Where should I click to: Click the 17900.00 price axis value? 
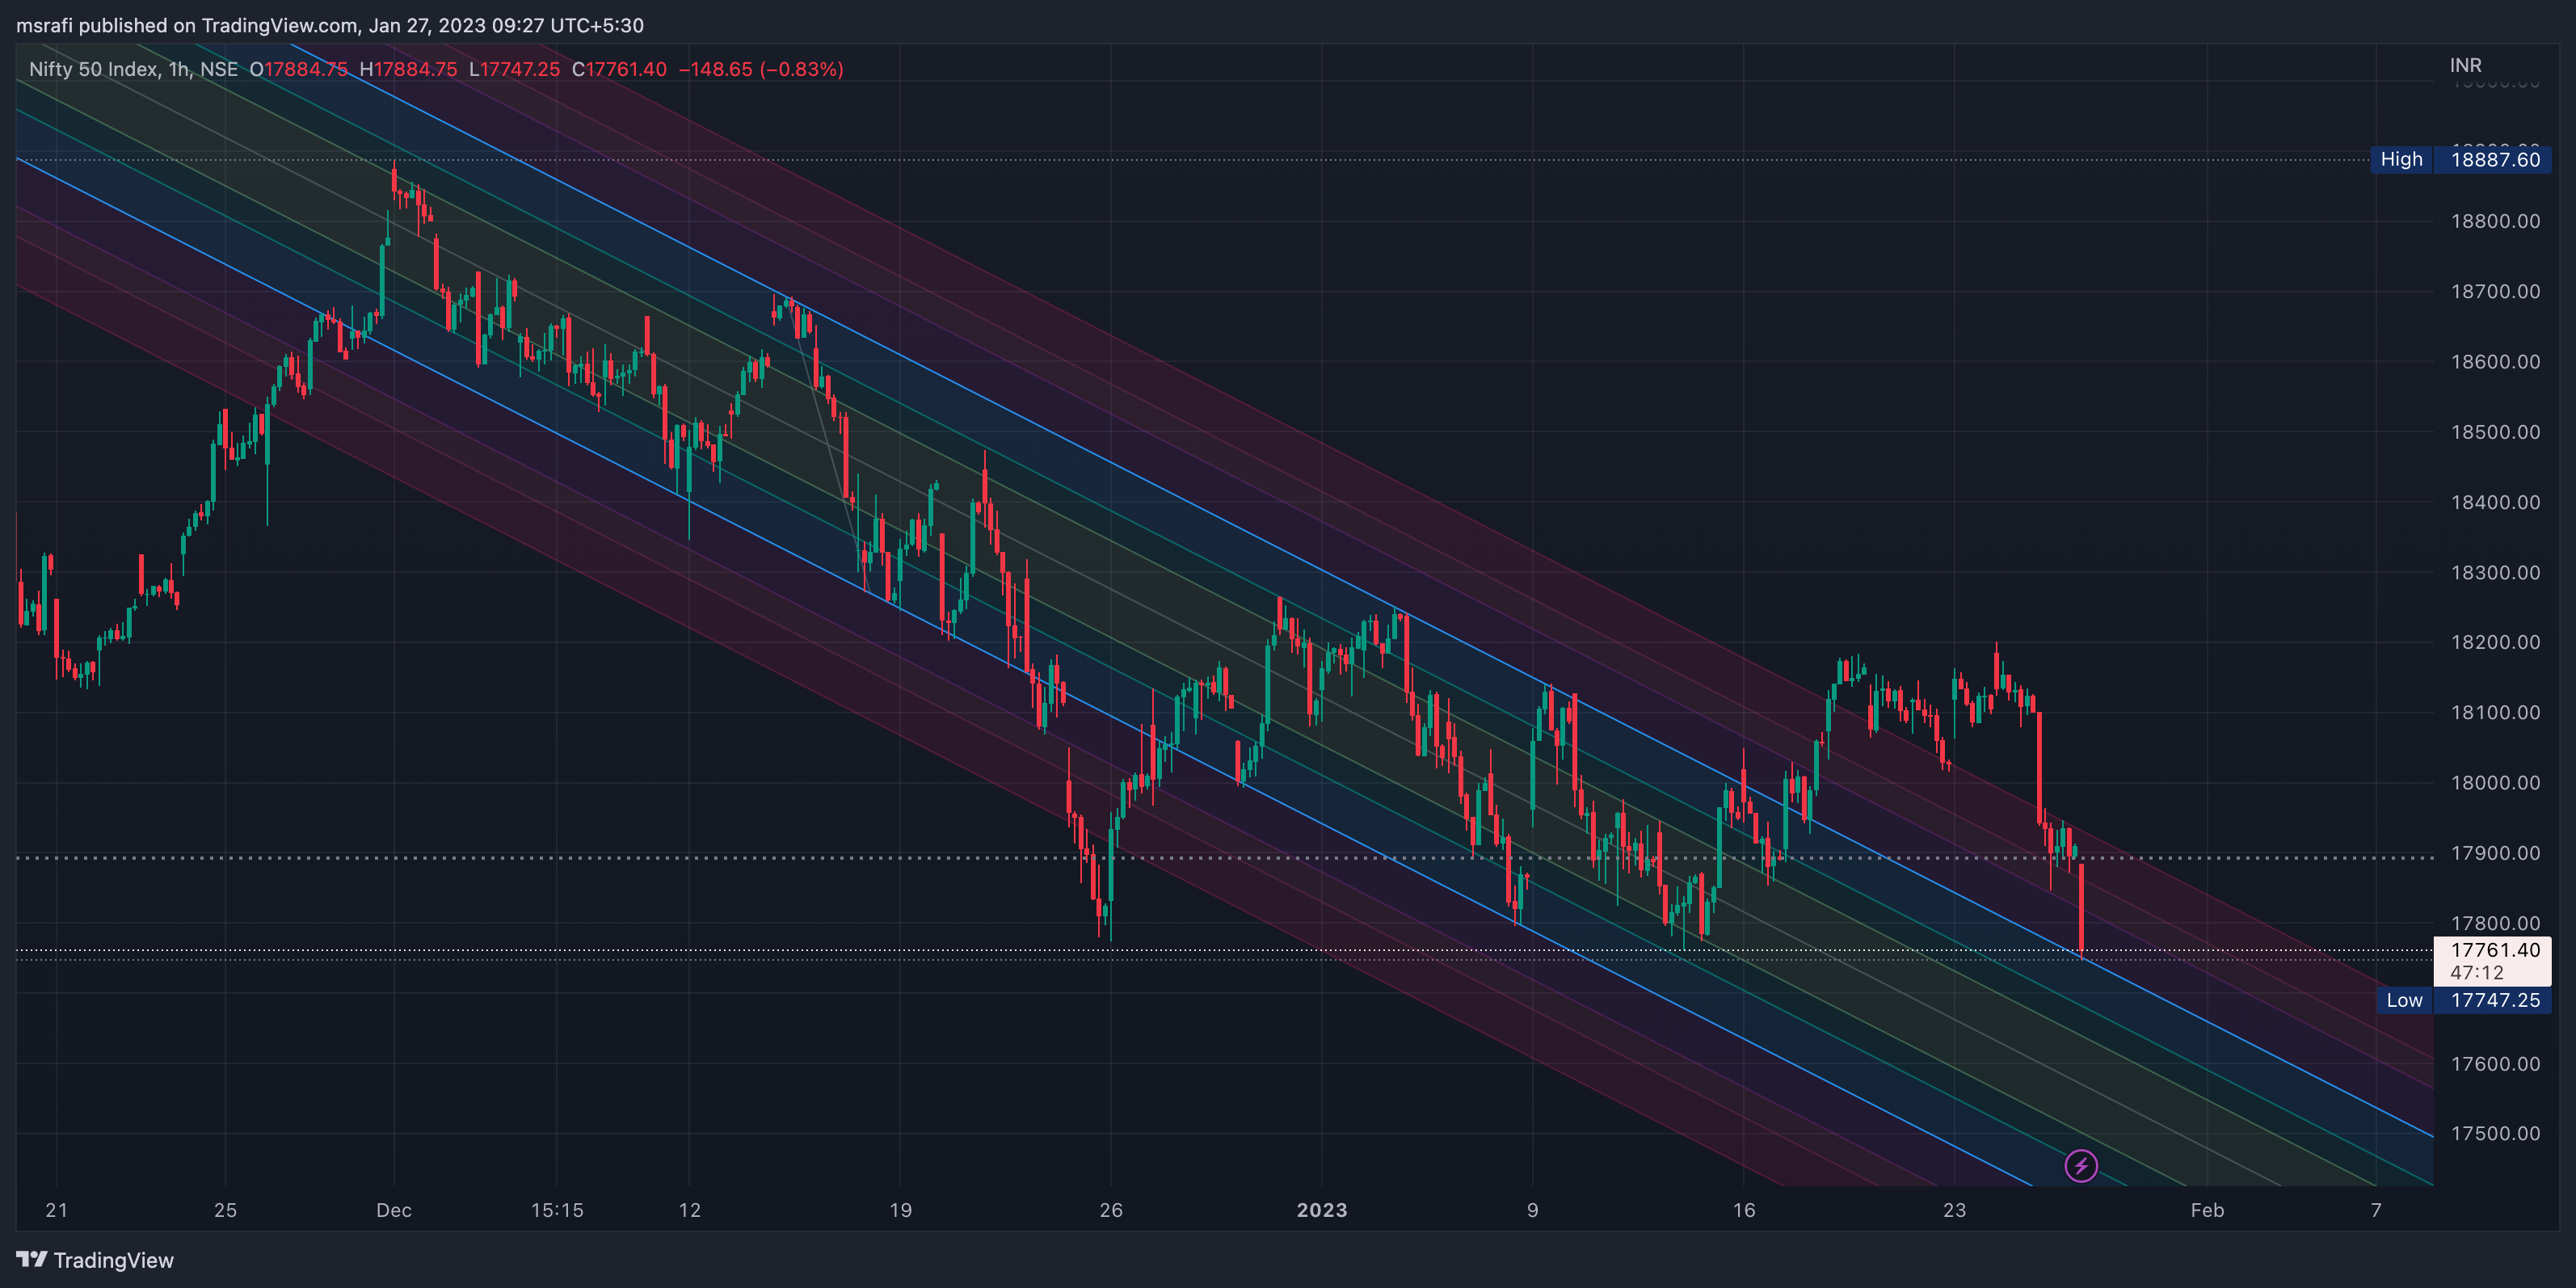click(x=2495, y=853)
